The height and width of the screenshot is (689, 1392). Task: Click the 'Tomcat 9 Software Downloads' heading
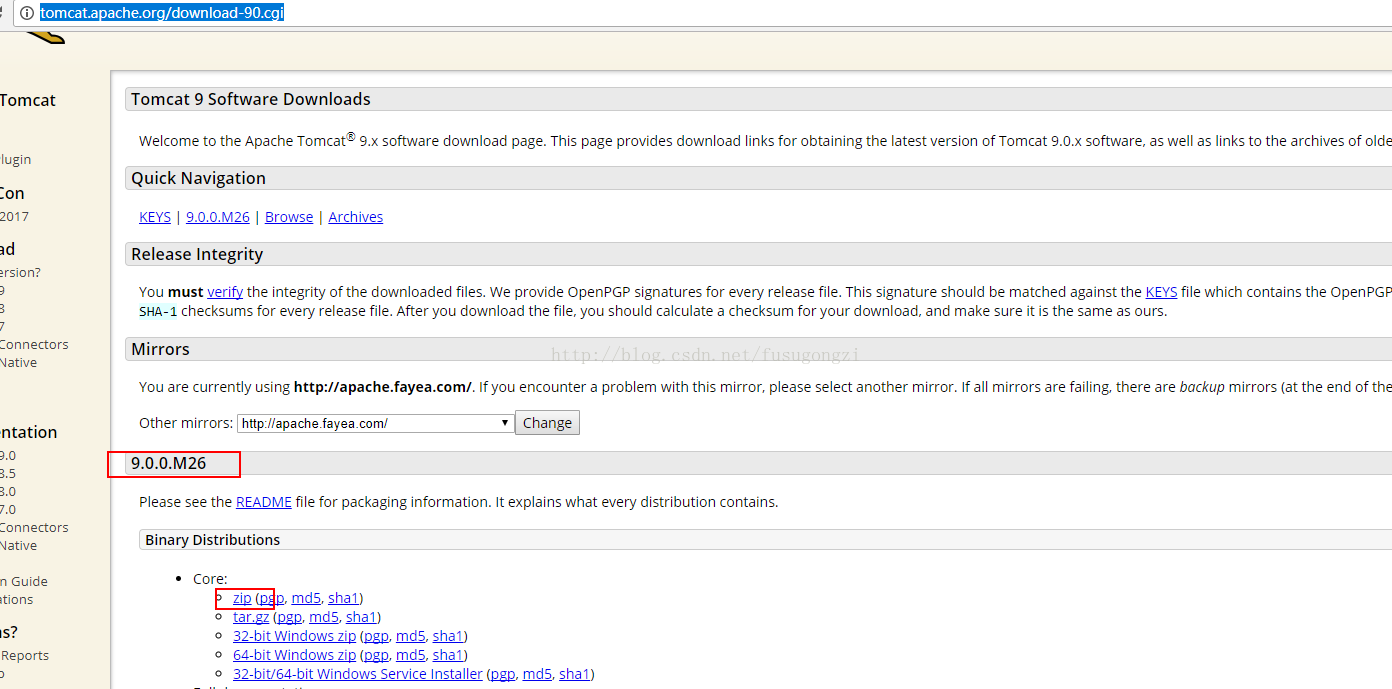tap(251, 99)
